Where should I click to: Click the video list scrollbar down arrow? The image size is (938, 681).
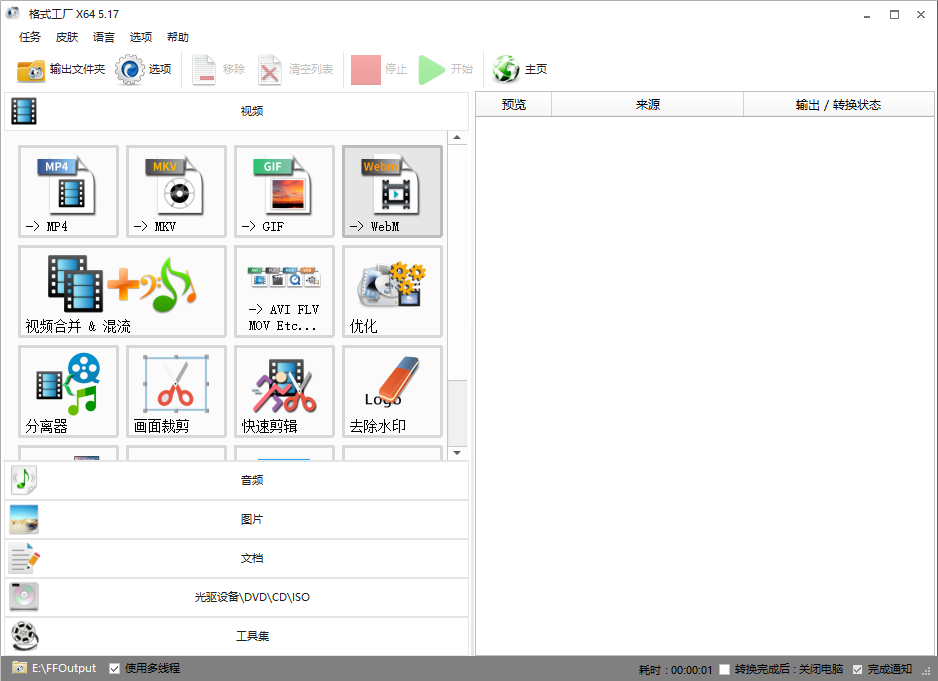pyautogui.click(x=457, y=453)
